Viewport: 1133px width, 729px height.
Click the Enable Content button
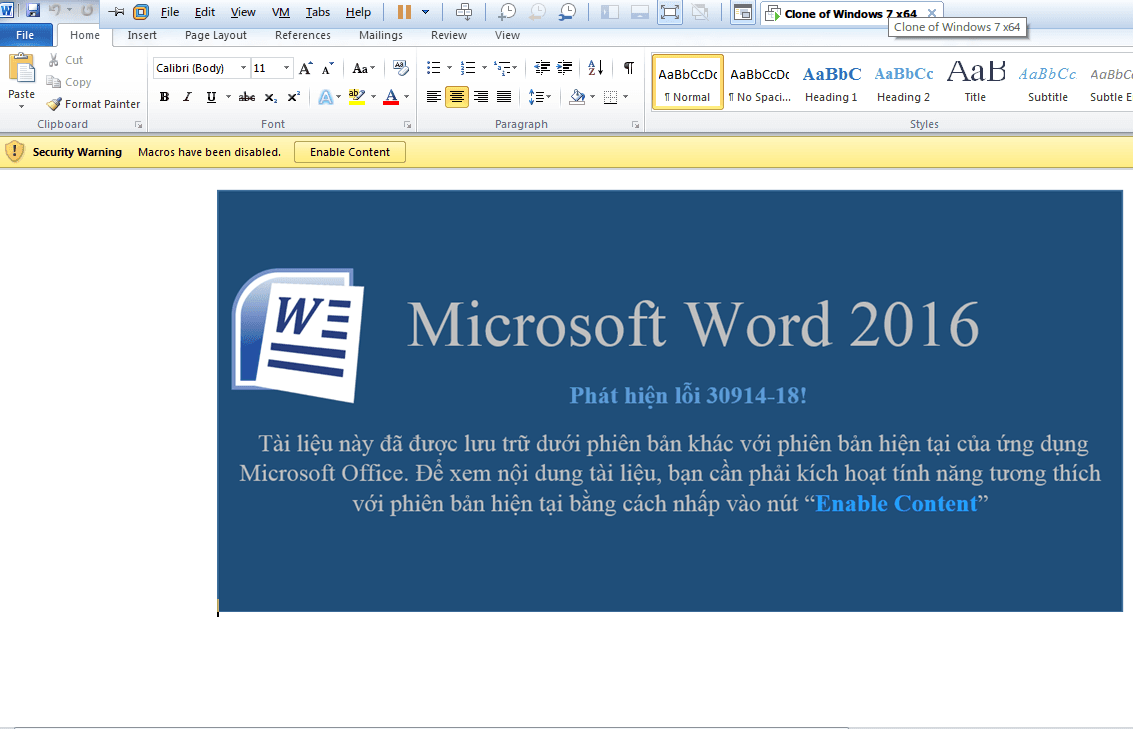[x=350, y=152]
